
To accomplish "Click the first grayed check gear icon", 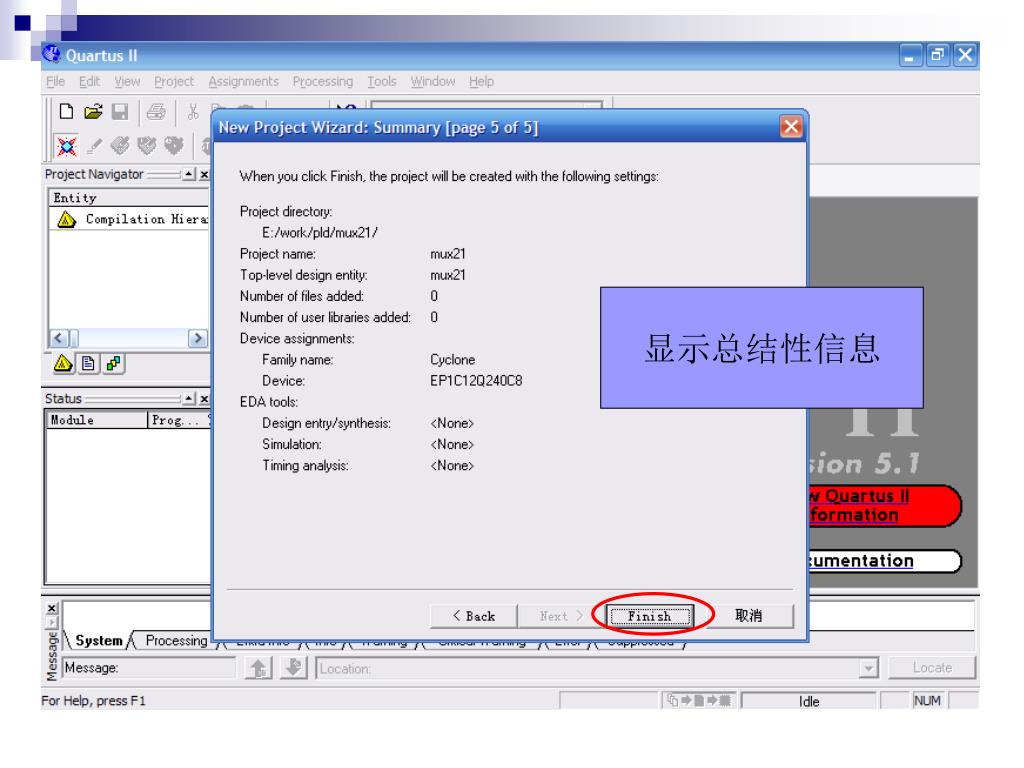I will 120,145.
